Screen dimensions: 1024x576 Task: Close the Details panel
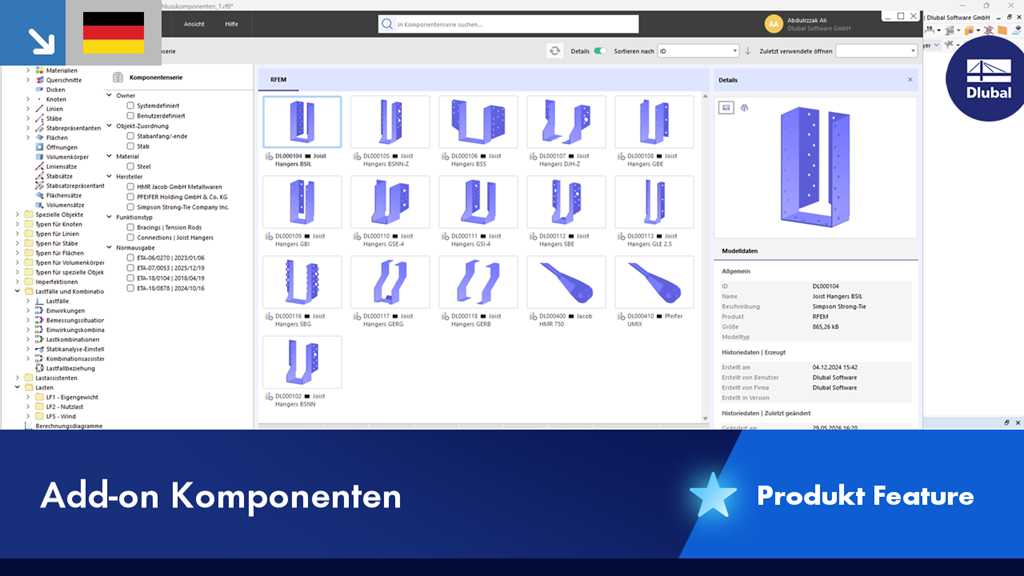pos(910,80)
